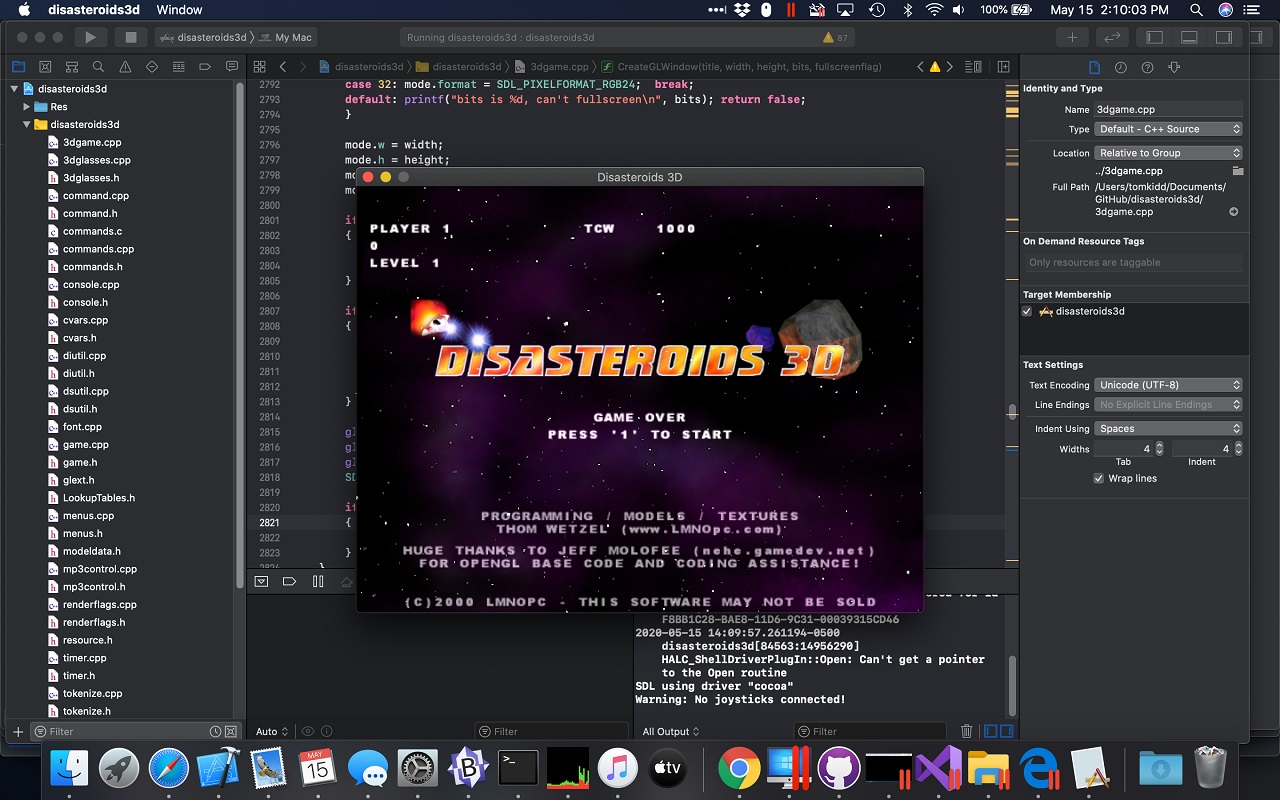
Task: Add an editor on the right
Action: (x=1003, y=67)
